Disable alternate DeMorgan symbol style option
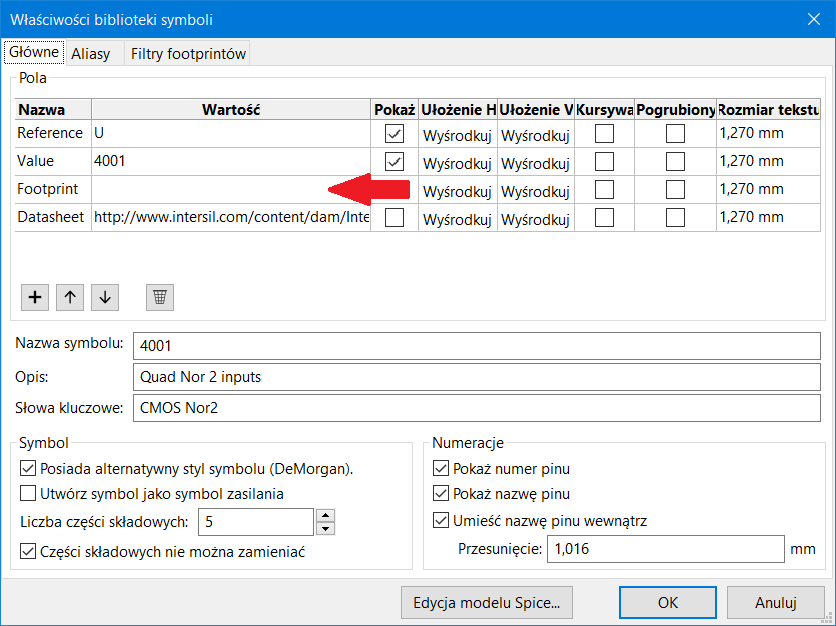Image resolution: width=836 pixels, height=626 pixels. (x=28, y=468)
